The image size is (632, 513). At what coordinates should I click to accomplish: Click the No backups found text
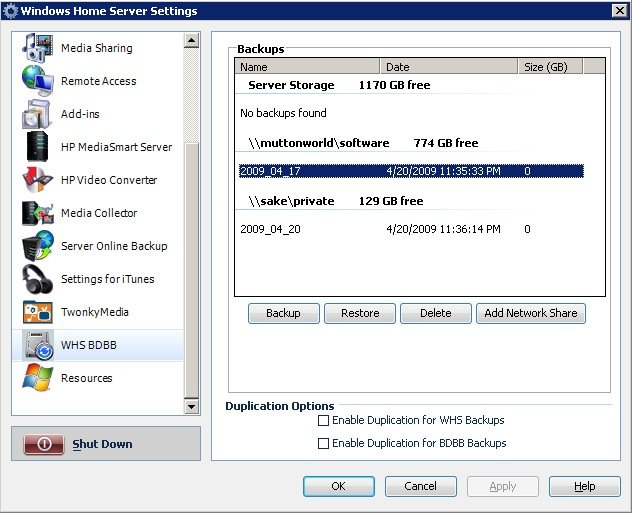283,113
